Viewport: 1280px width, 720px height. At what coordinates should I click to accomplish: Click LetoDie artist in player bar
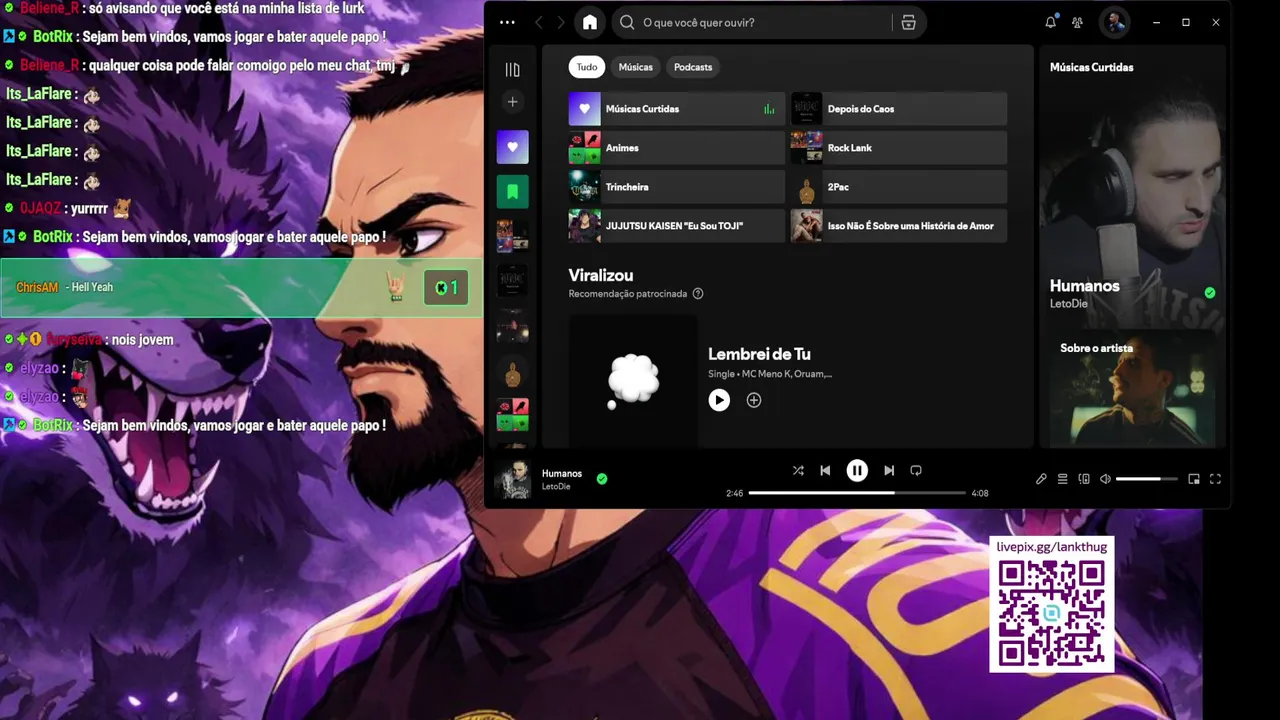(x=556, y=486)
